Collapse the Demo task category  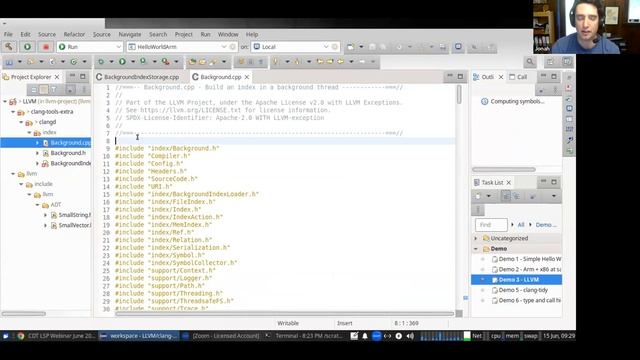476,249
